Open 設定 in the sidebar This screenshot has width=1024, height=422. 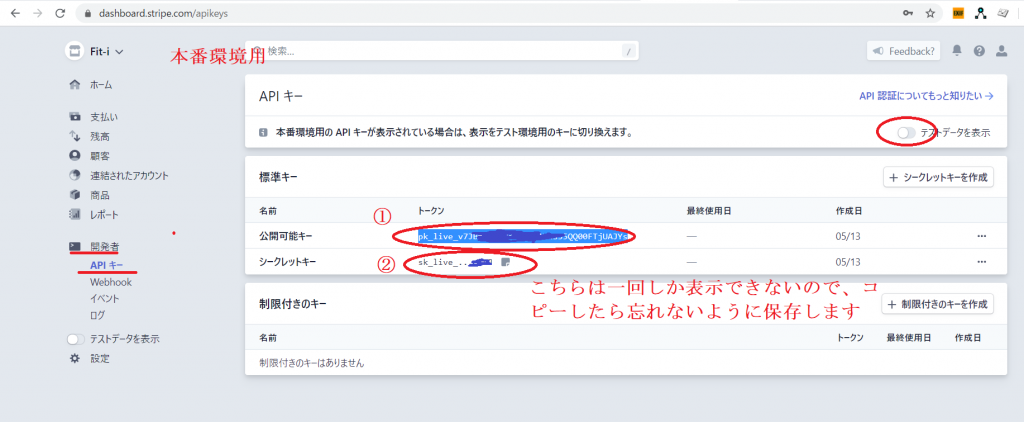pos(100,359)
